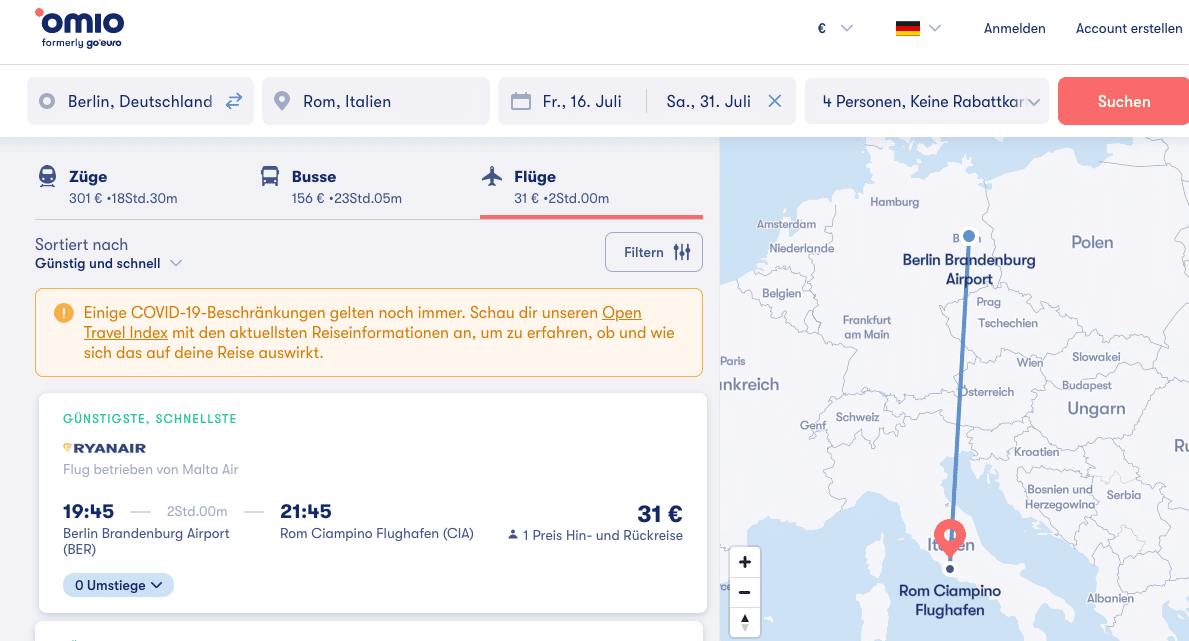This screenshot has width=1189, height=641.
Task: Click the Omio logo
Action: click(x=80, y=29)
